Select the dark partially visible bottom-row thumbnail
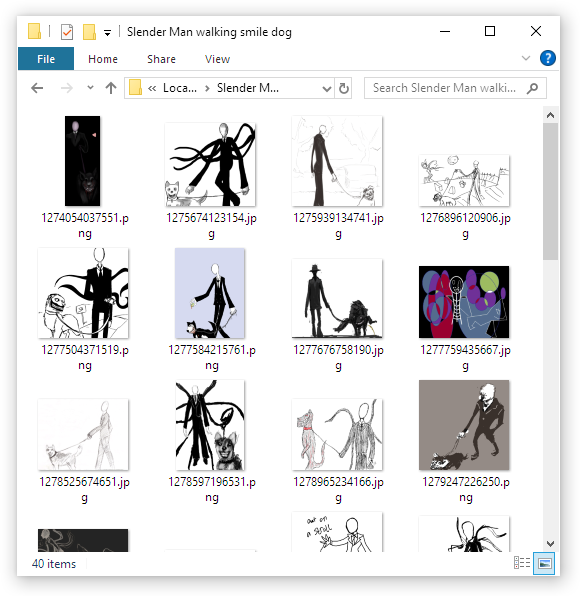580x596 pixels. point(83,540)
